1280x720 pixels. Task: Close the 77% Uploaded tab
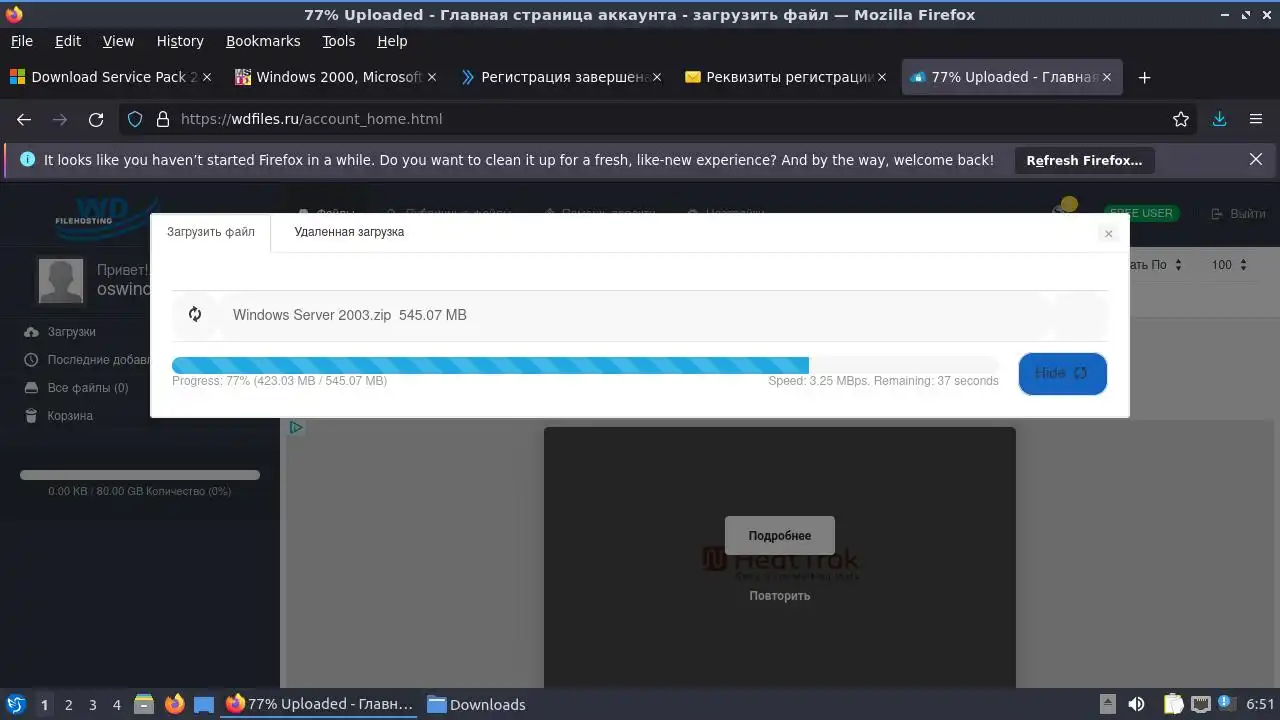1107,77
